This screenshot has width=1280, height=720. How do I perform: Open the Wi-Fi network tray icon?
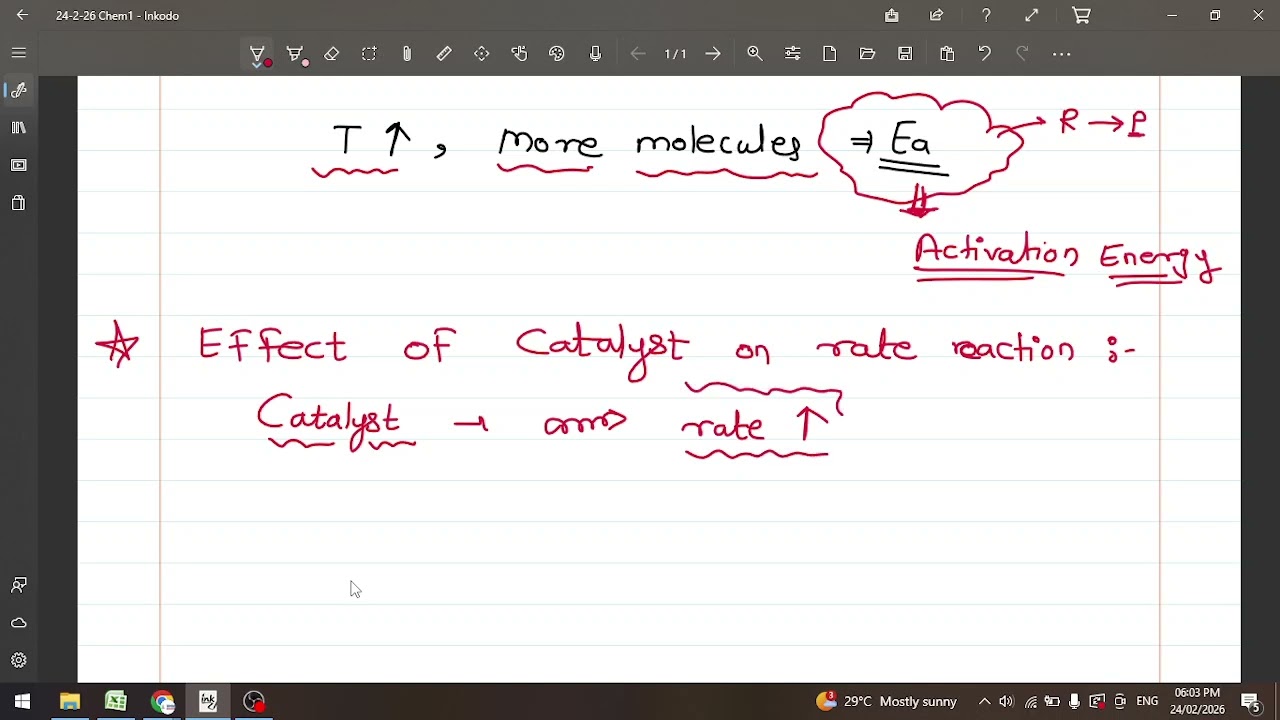click(x=1030, y=701)
